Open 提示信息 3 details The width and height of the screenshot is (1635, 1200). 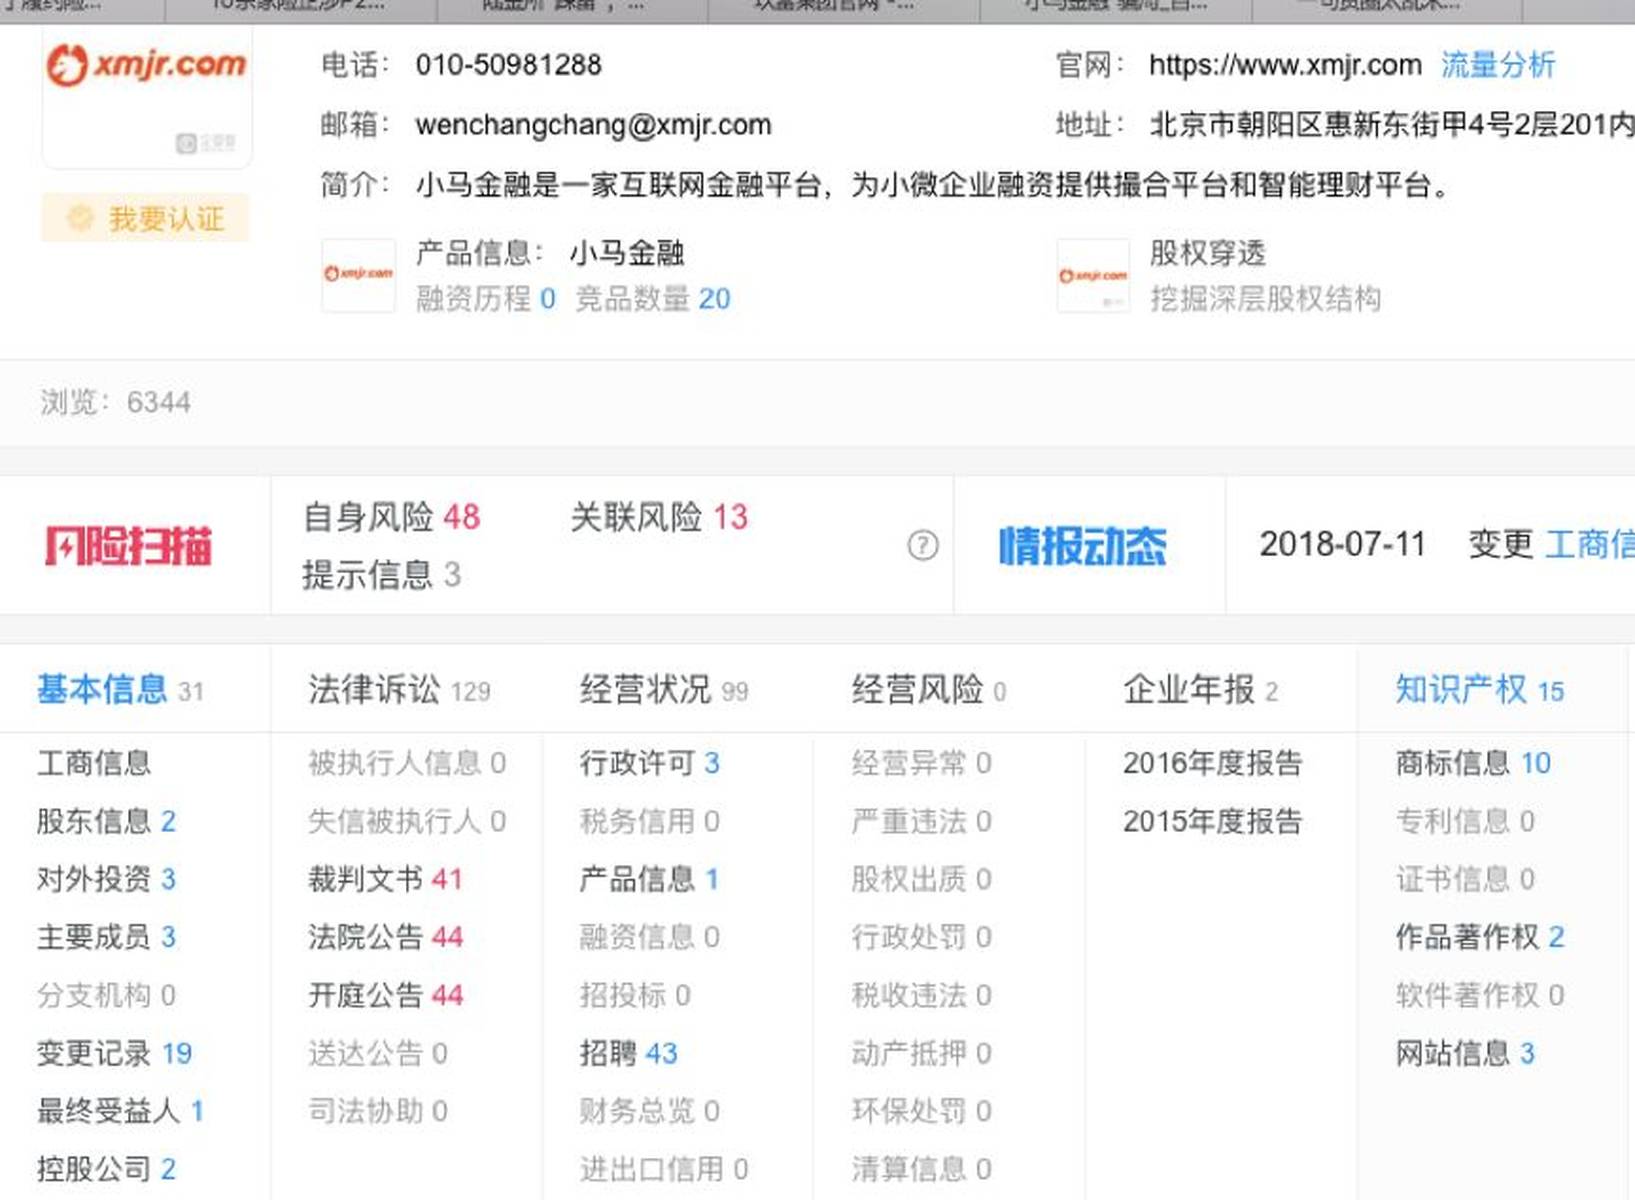(x=382, y=574)
